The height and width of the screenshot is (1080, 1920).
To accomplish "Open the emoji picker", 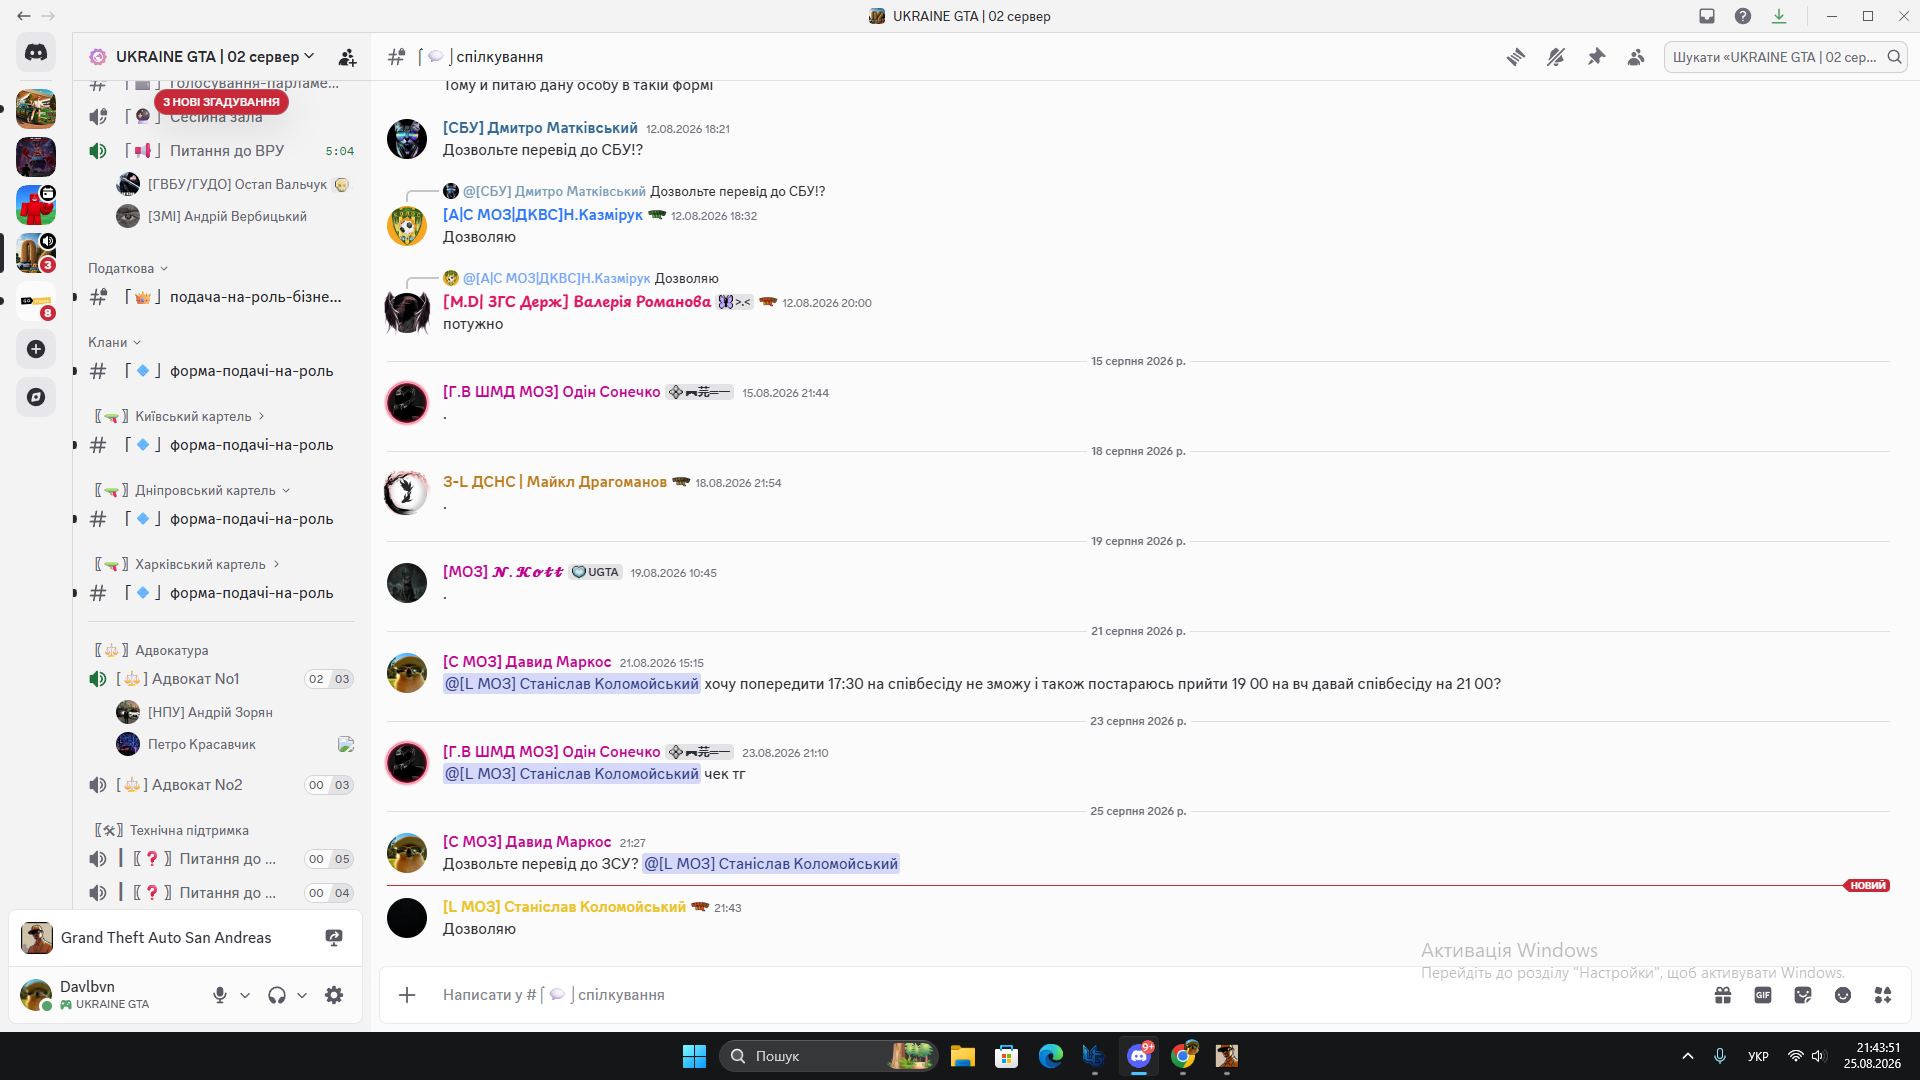I will point(1843,995).
